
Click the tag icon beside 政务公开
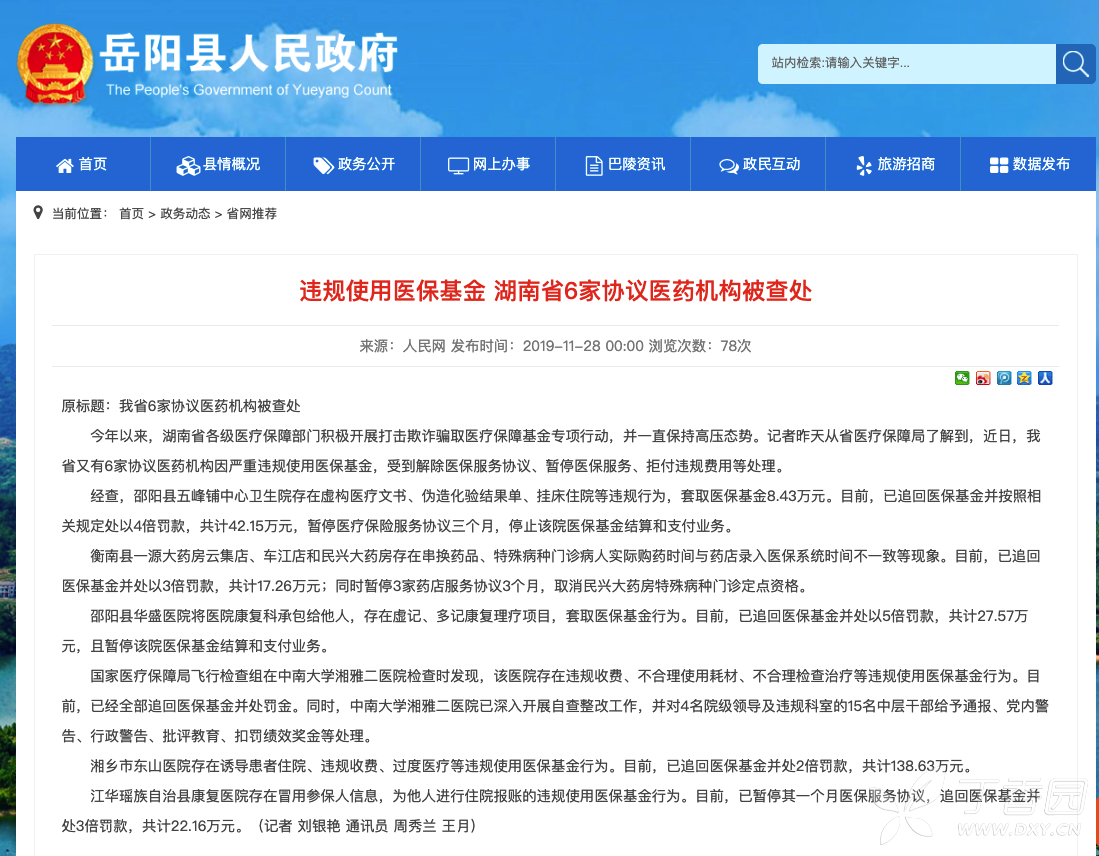click(x=322, y=165)
